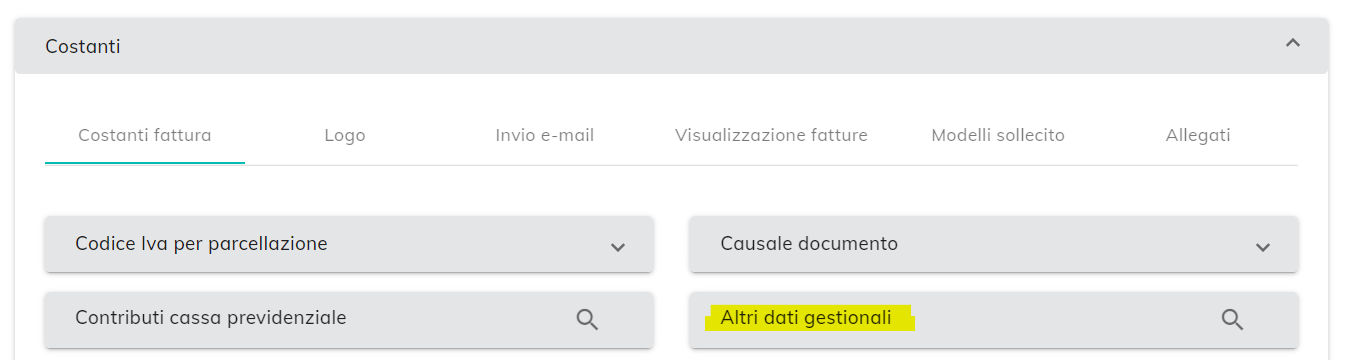Go to the Modelli sollecito tab
Image resolution: width=1345 pixels, height=360 pixels.
(998, 135)
